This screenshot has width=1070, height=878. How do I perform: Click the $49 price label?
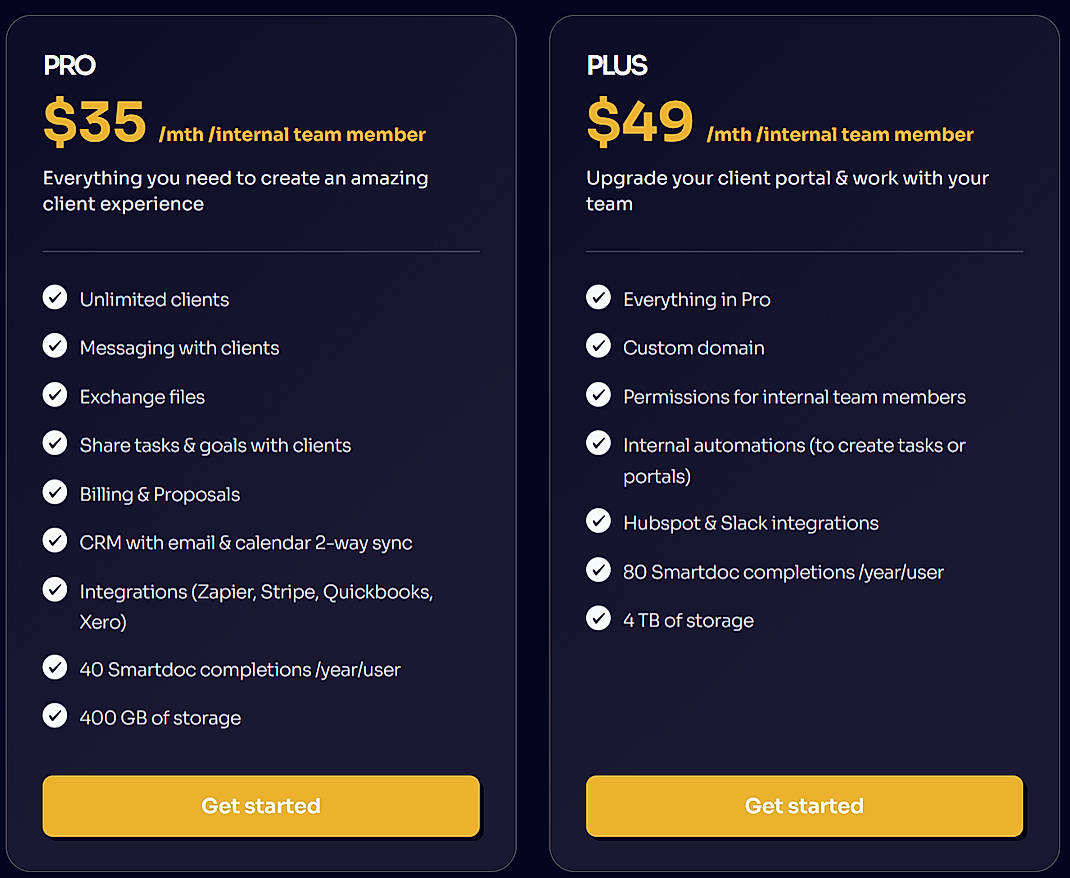point(640,122)
